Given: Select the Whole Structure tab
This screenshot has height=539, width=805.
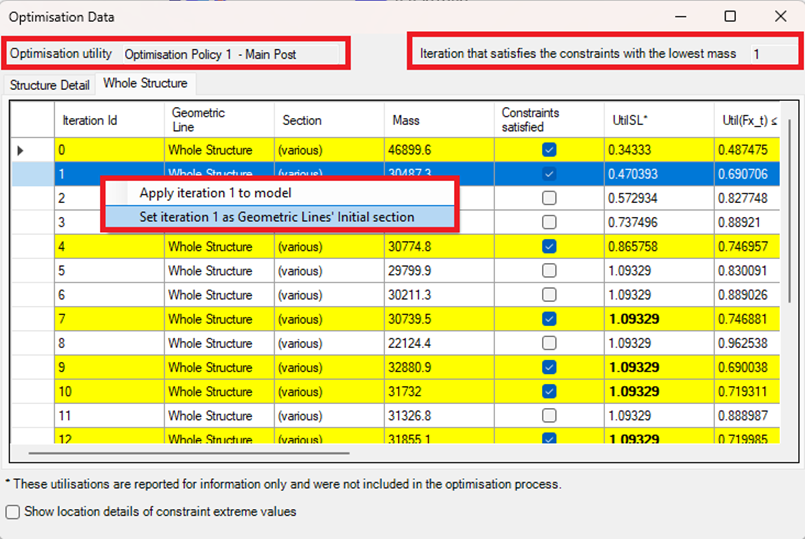Looking at the screenshot, I should [x=145, y=84].
